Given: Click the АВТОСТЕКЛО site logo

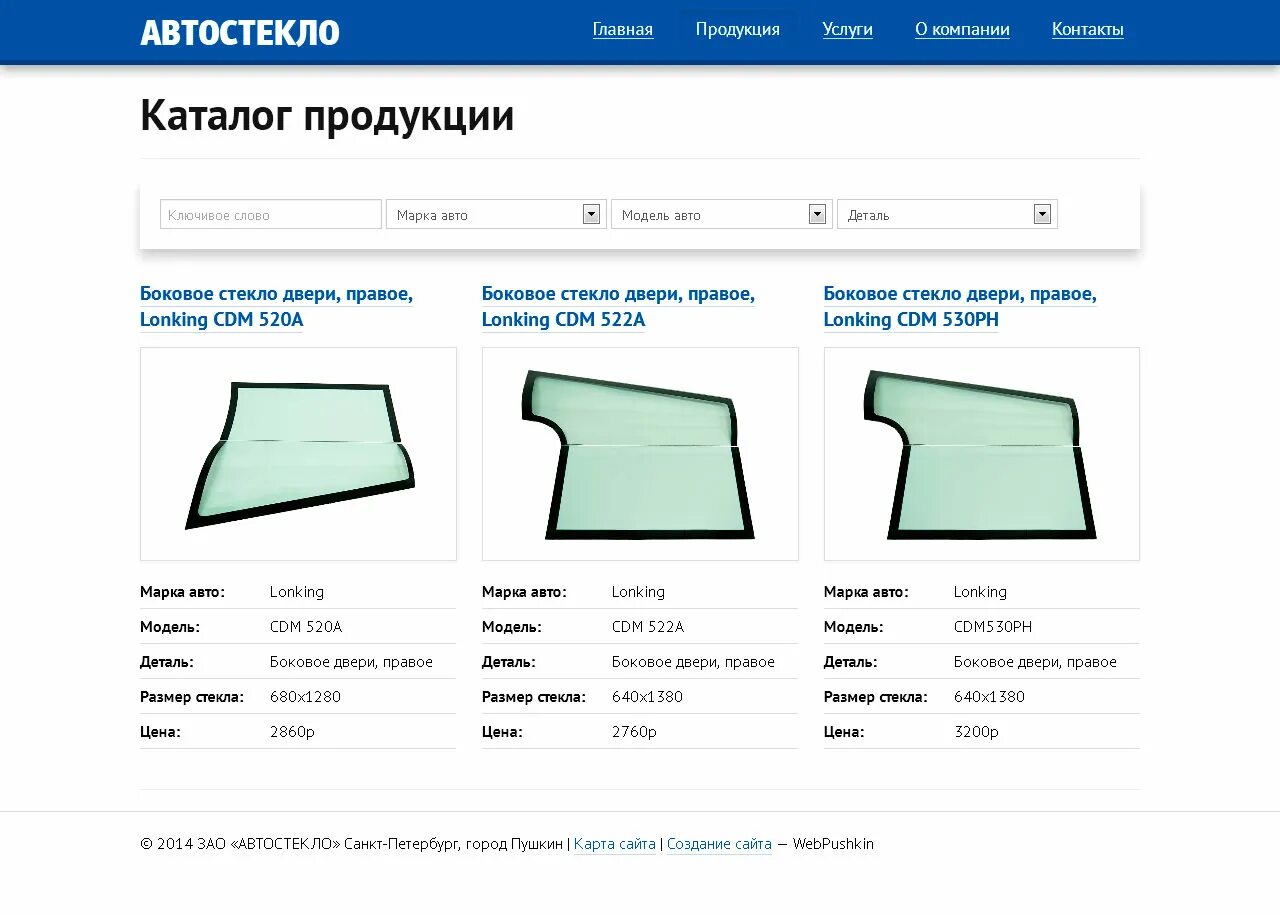Looking at the screenshot, I should 240,32.
